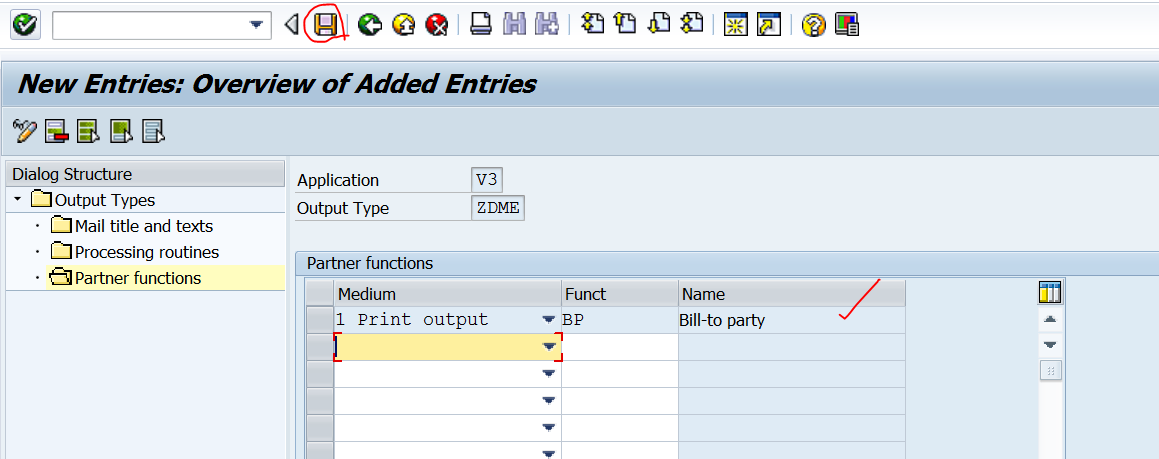This screenshot has width=1159, height=459.
Task: Click the yellow Exit icon
Action: 403,25
